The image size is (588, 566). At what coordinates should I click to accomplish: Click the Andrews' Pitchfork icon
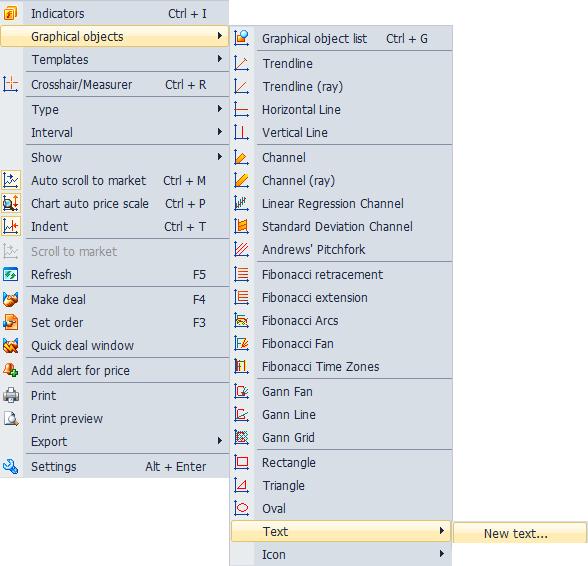tap(241, 249)
